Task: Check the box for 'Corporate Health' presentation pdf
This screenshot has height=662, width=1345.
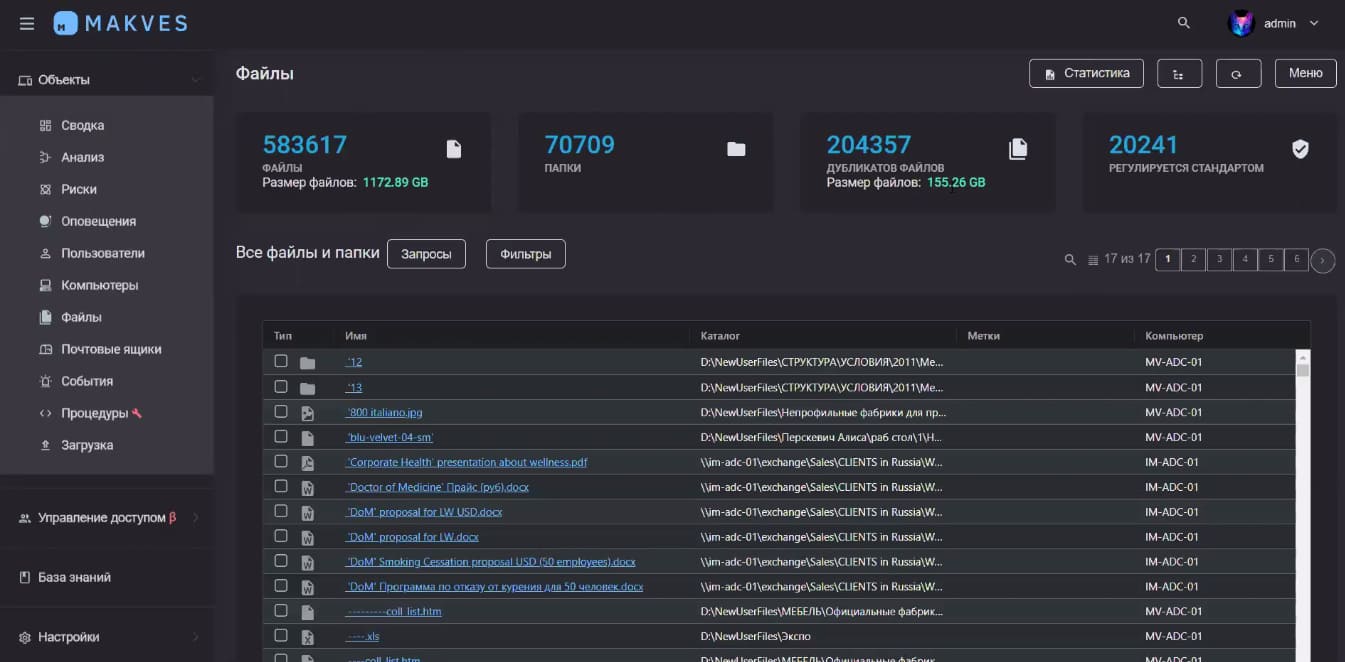Action: pyautogui.click(x=281, y=461)
